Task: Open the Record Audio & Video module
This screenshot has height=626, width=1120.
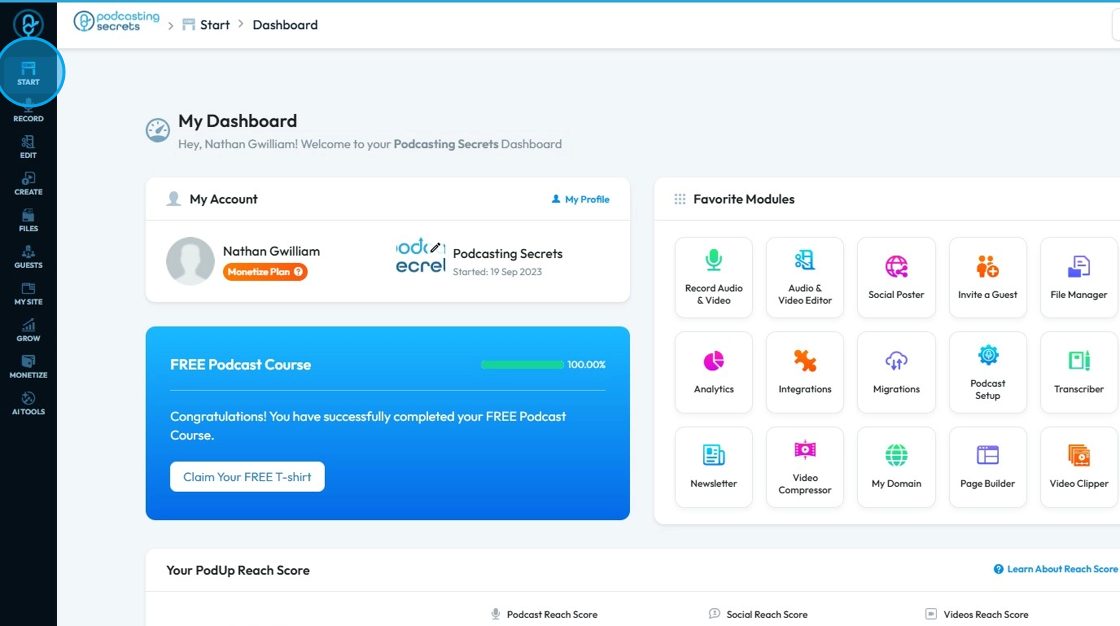Action: (x=714, y=277)
